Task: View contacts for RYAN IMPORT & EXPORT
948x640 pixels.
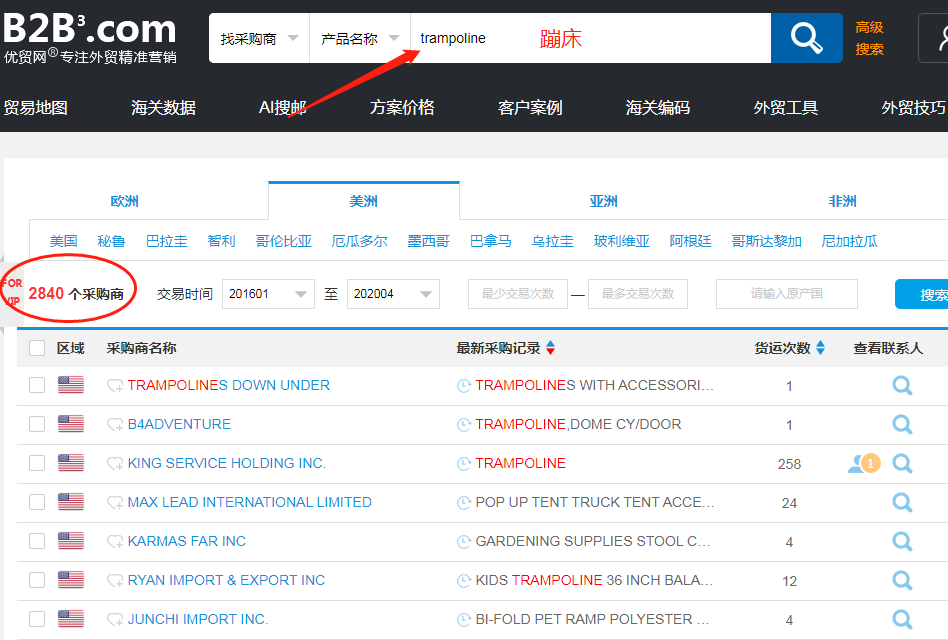Action: 902,580
